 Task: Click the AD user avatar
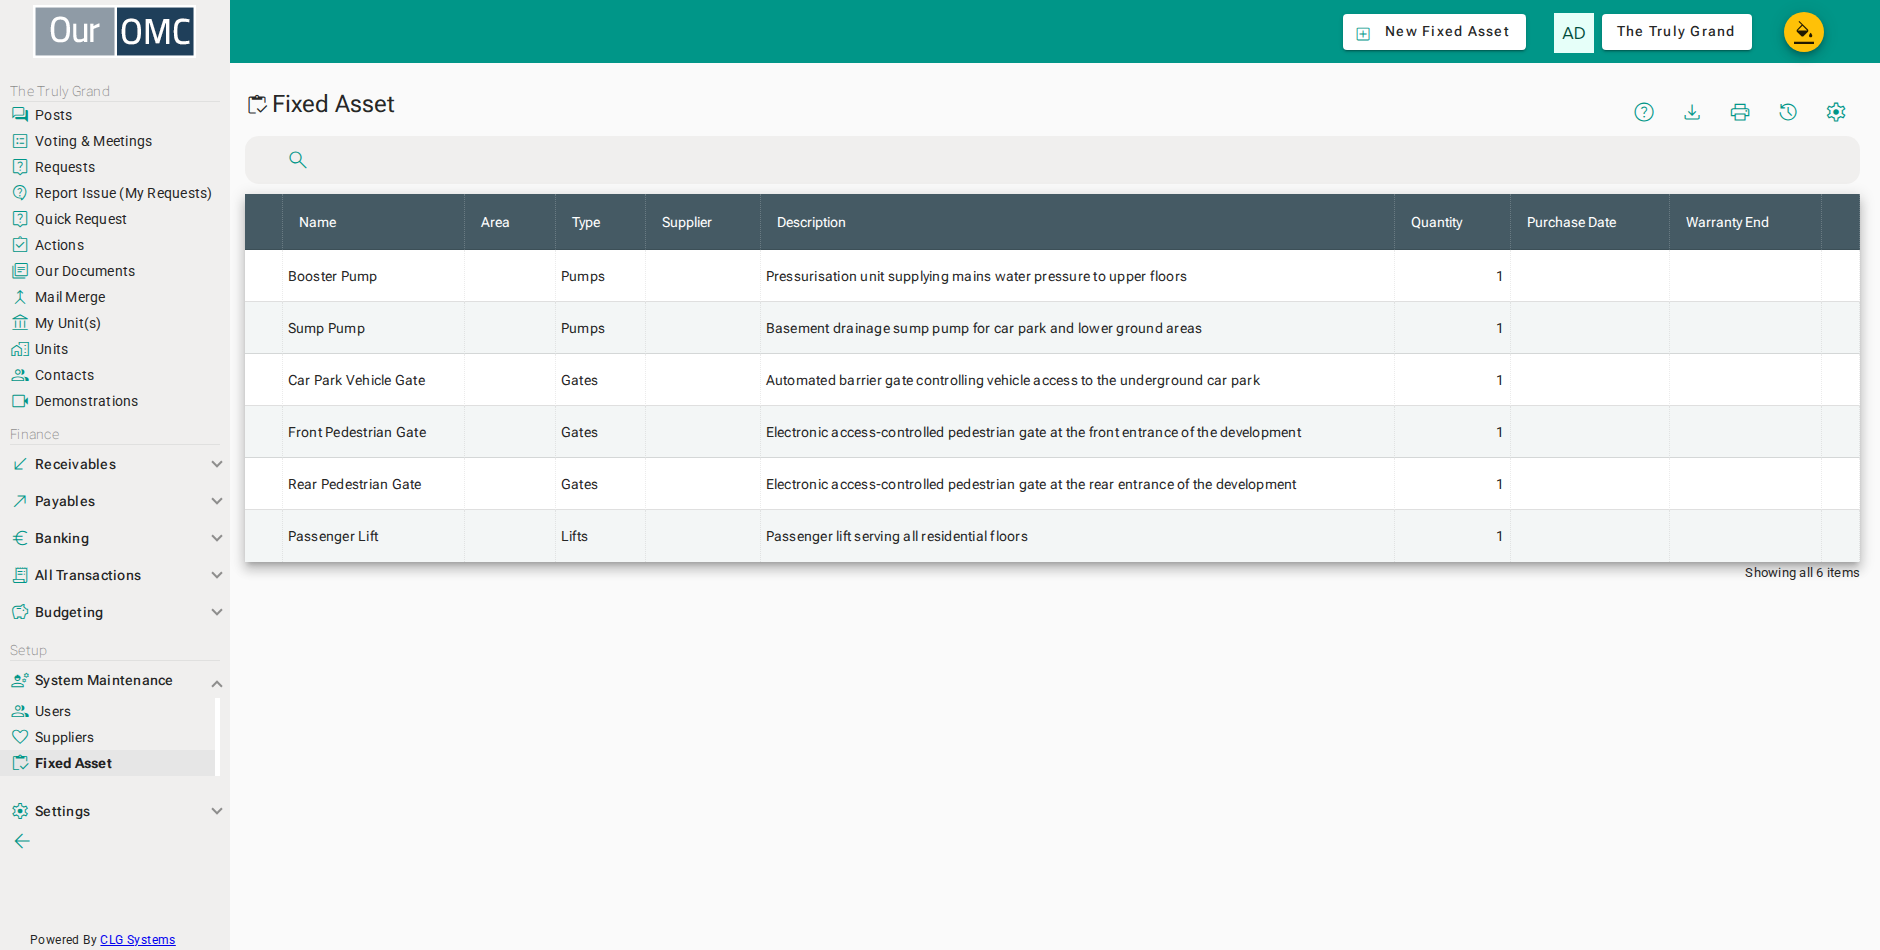1574,33
